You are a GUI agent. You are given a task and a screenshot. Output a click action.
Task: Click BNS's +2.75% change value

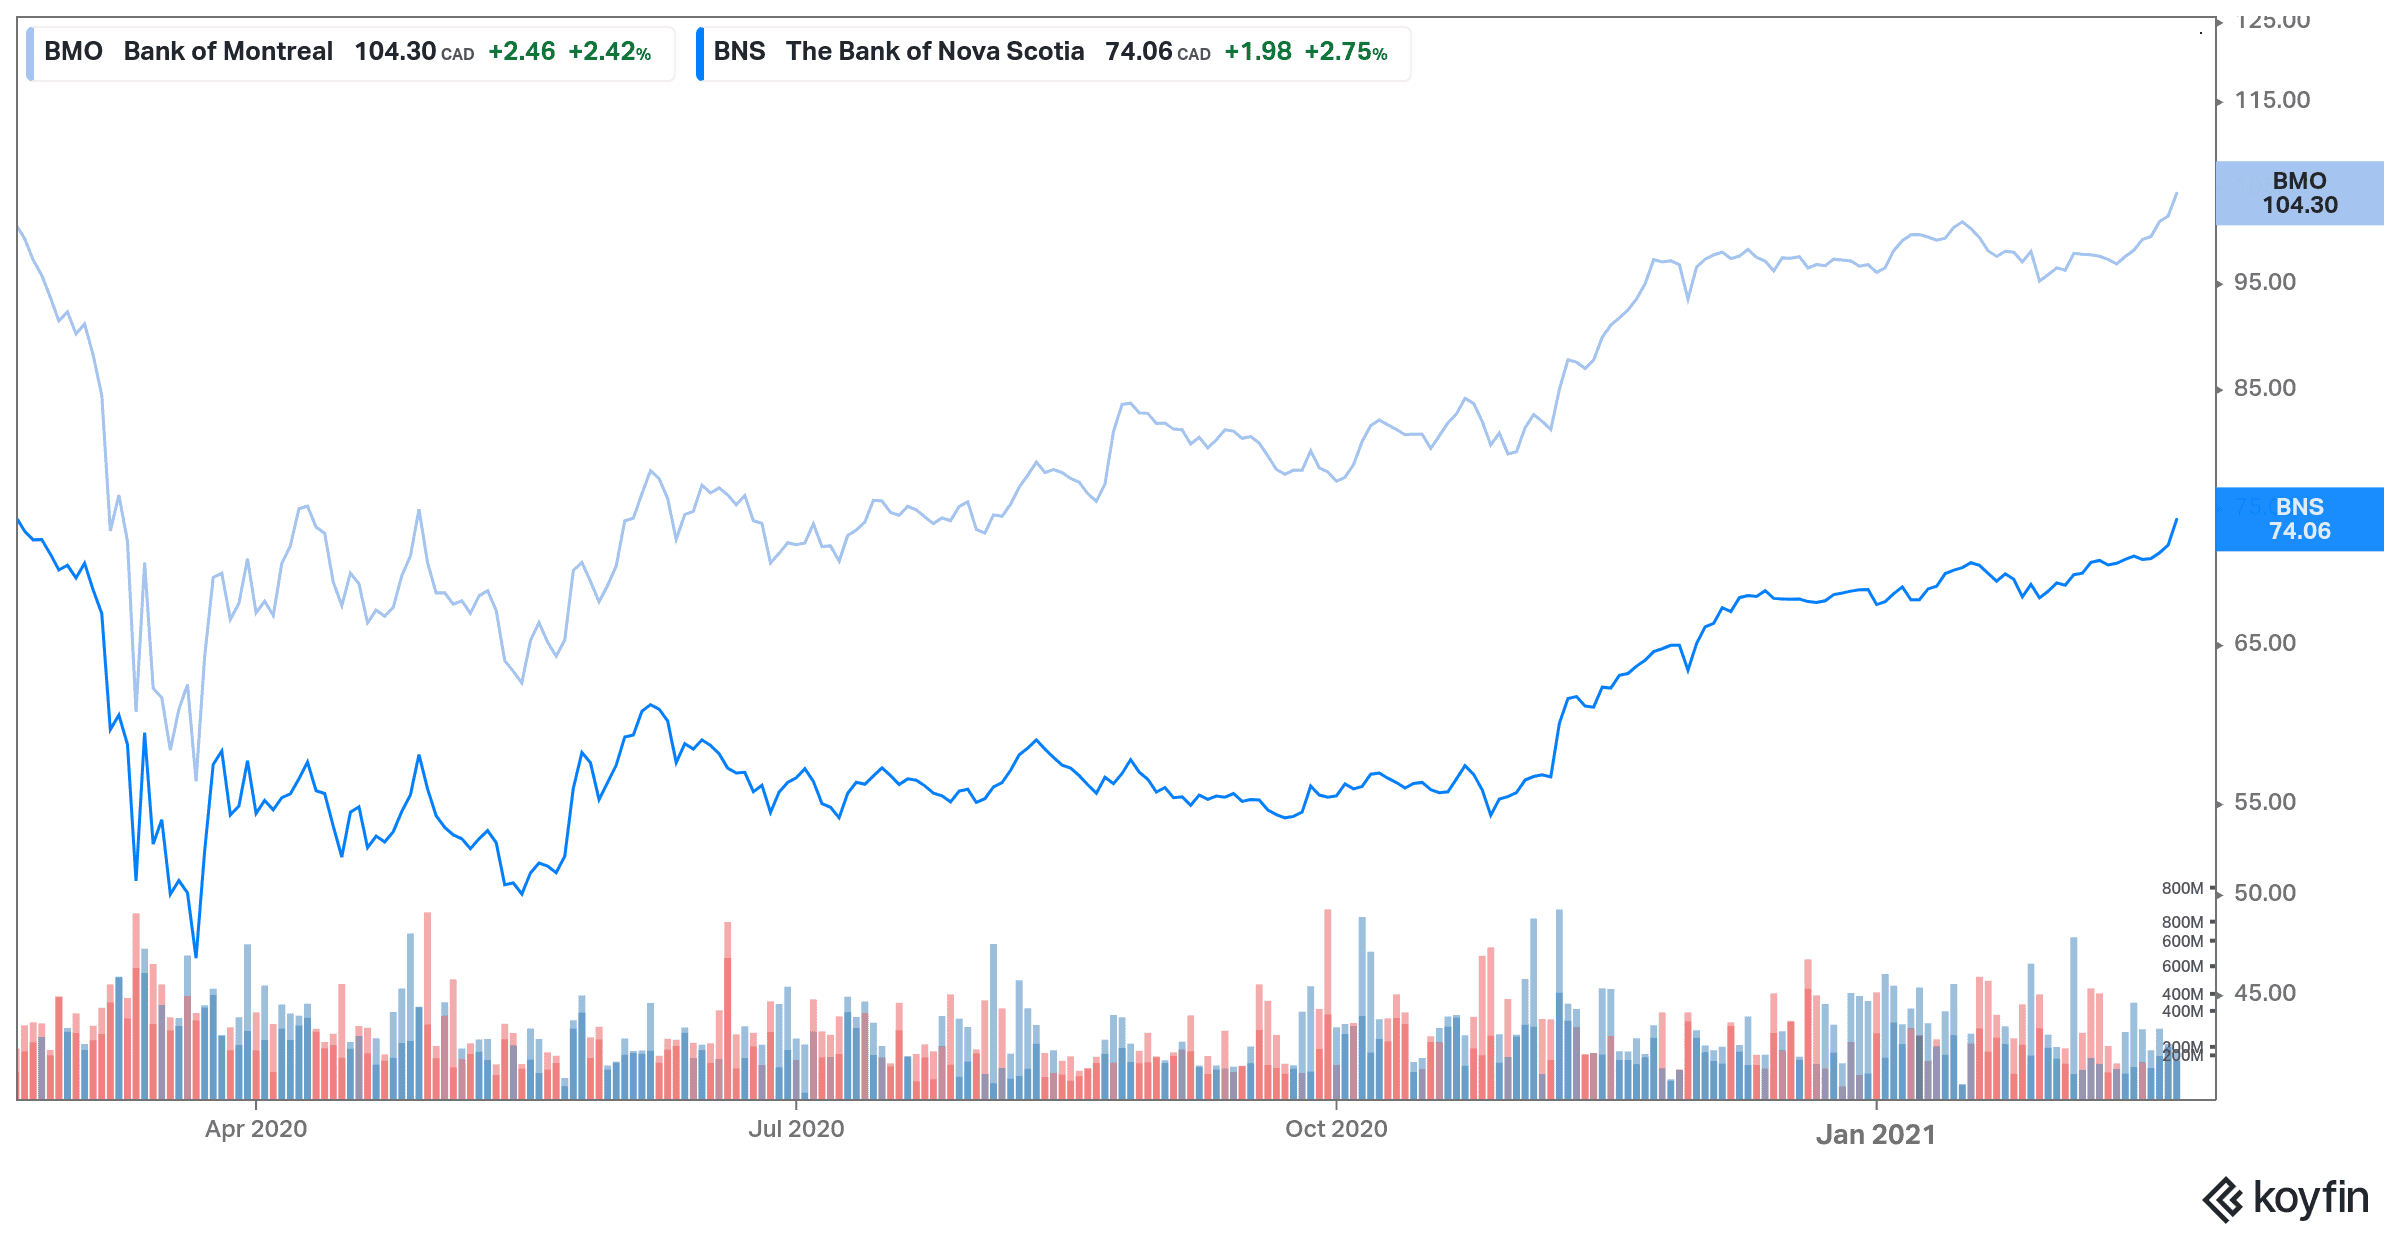(1345, 52)
